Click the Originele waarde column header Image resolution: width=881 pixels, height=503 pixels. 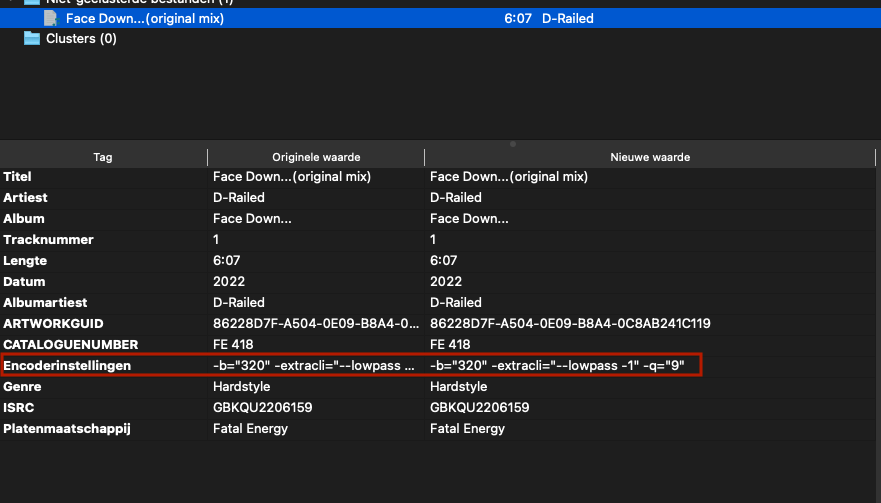coord(316,157)
